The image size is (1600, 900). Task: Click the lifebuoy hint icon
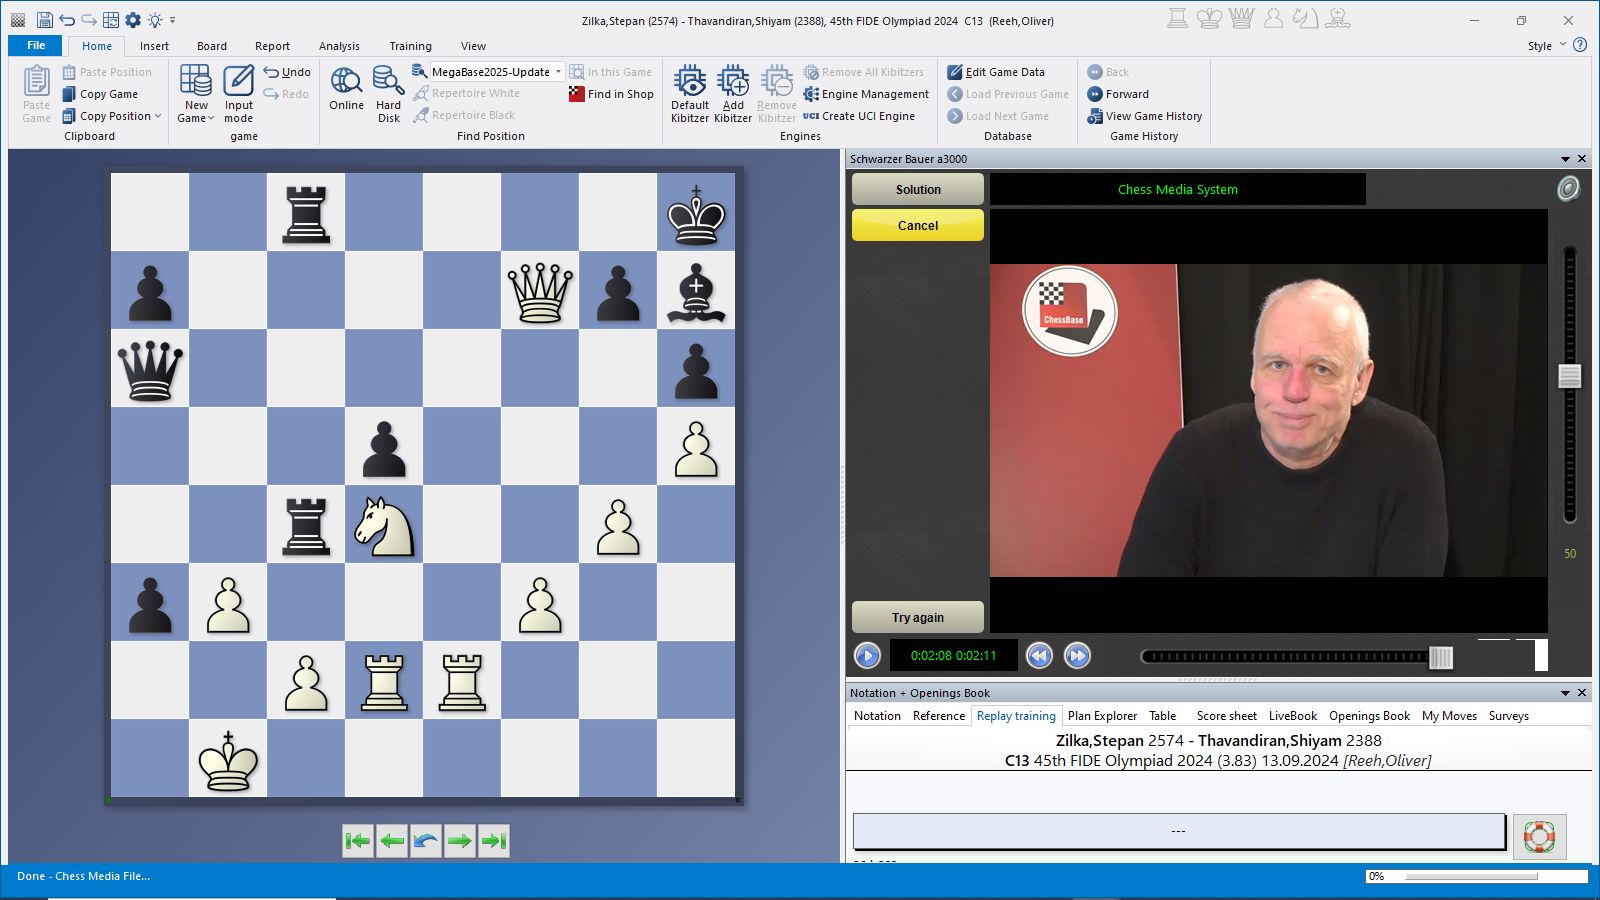click(1538, 836)
